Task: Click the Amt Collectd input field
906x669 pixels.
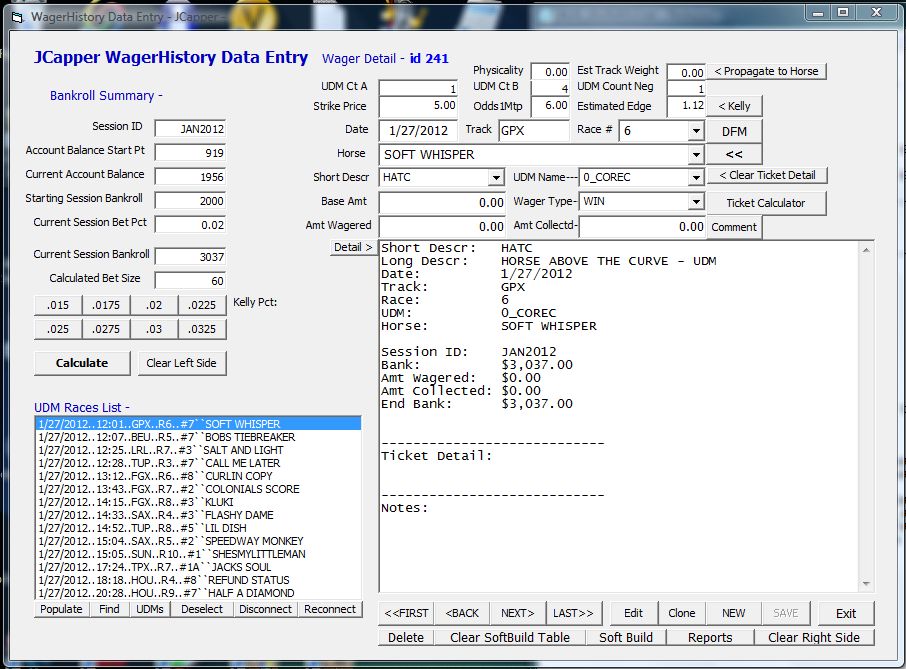Action: click(x=642, y=226)
